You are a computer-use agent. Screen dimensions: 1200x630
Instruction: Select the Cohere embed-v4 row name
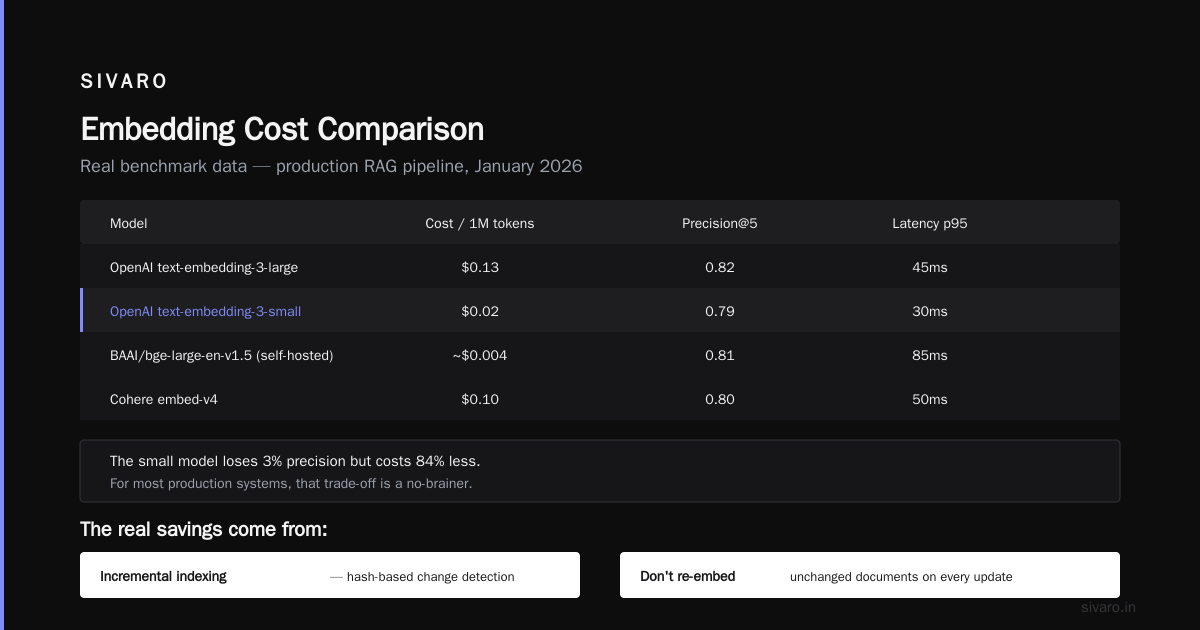click(164, 399)
